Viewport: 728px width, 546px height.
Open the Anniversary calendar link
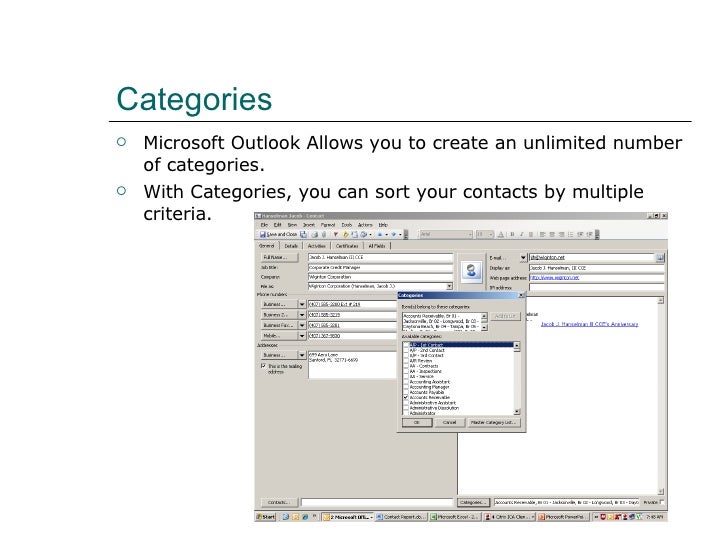589,324
